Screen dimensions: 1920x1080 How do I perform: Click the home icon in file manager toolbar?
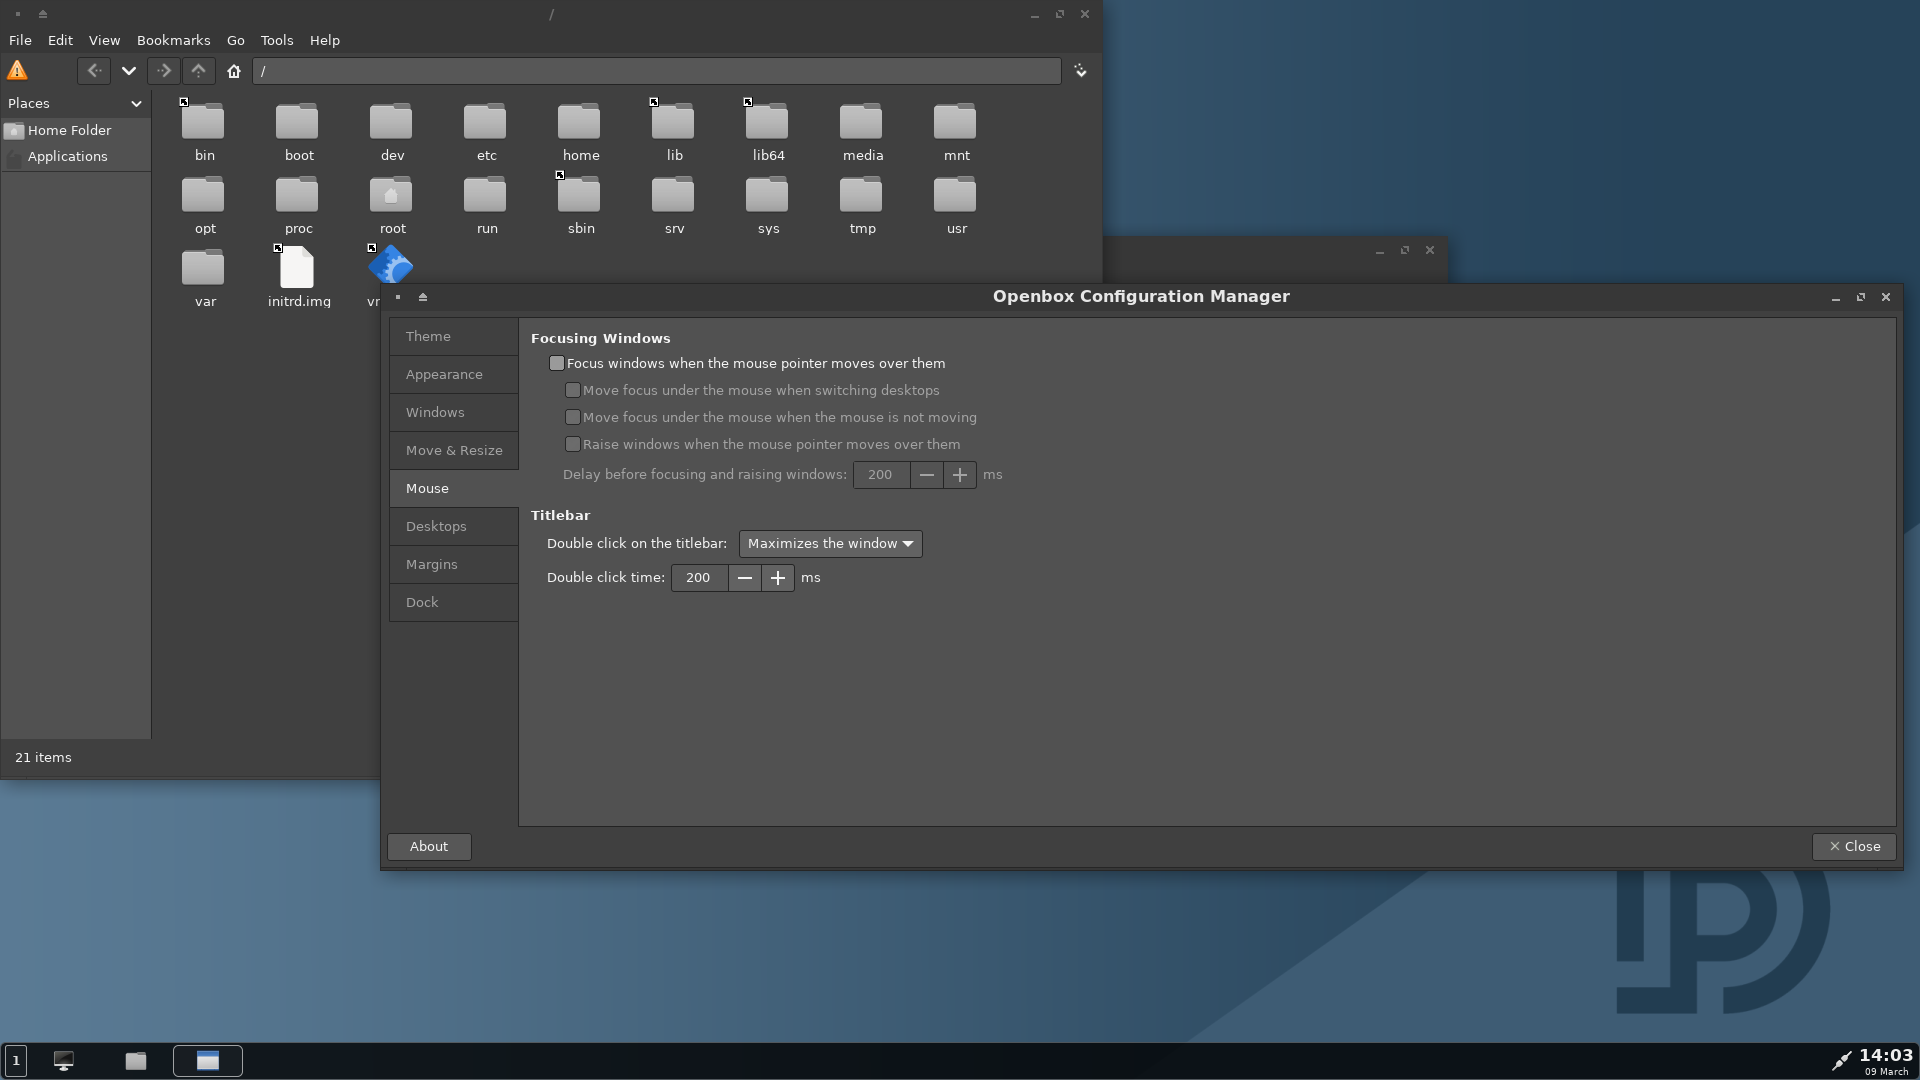click(234, 71)
